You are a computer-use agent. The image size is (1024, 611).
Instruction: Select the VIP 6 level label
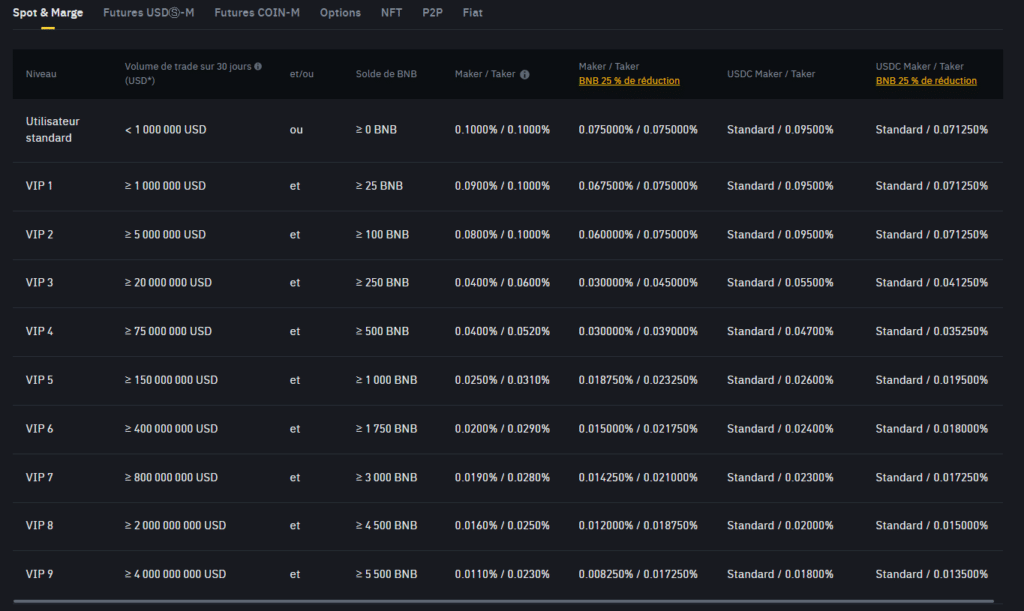(x=39, y=429)
